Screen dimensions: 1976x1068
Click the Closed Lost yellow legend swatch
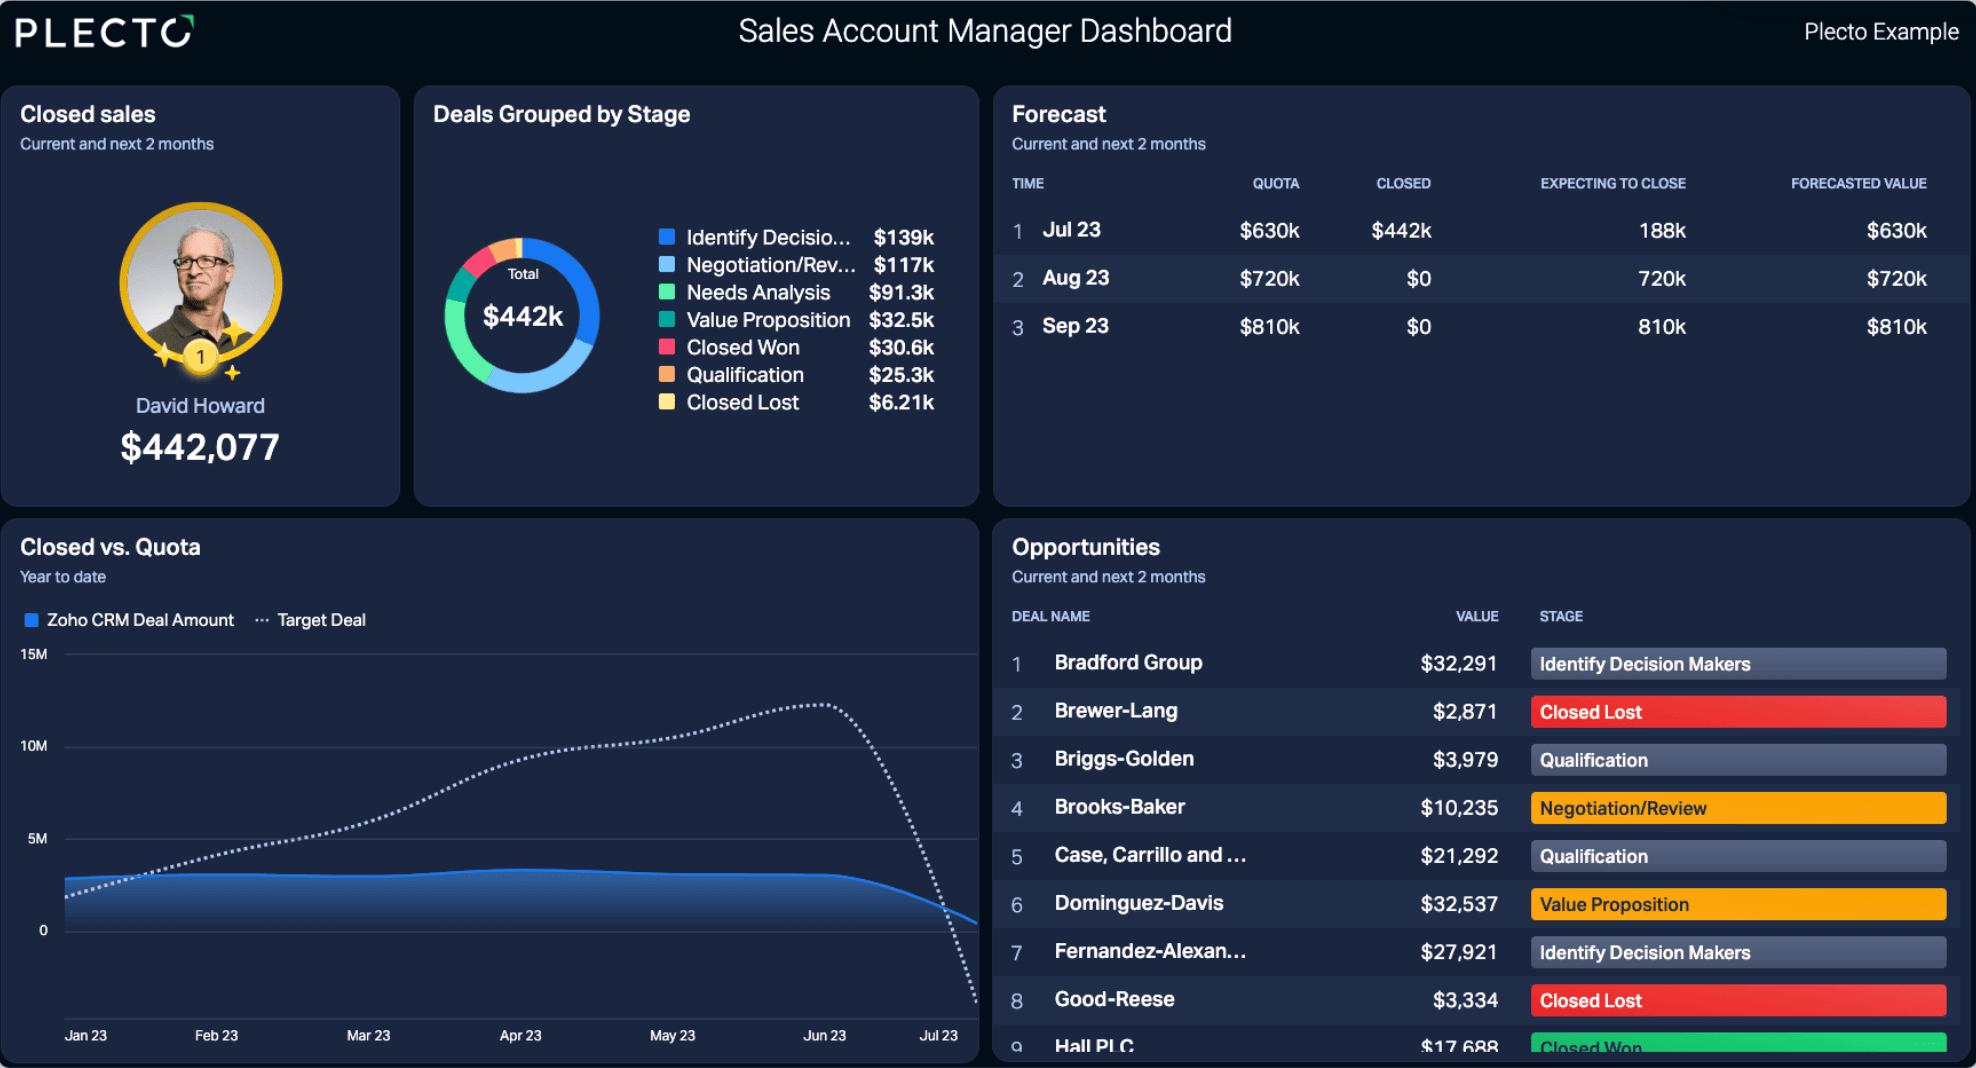666,402
